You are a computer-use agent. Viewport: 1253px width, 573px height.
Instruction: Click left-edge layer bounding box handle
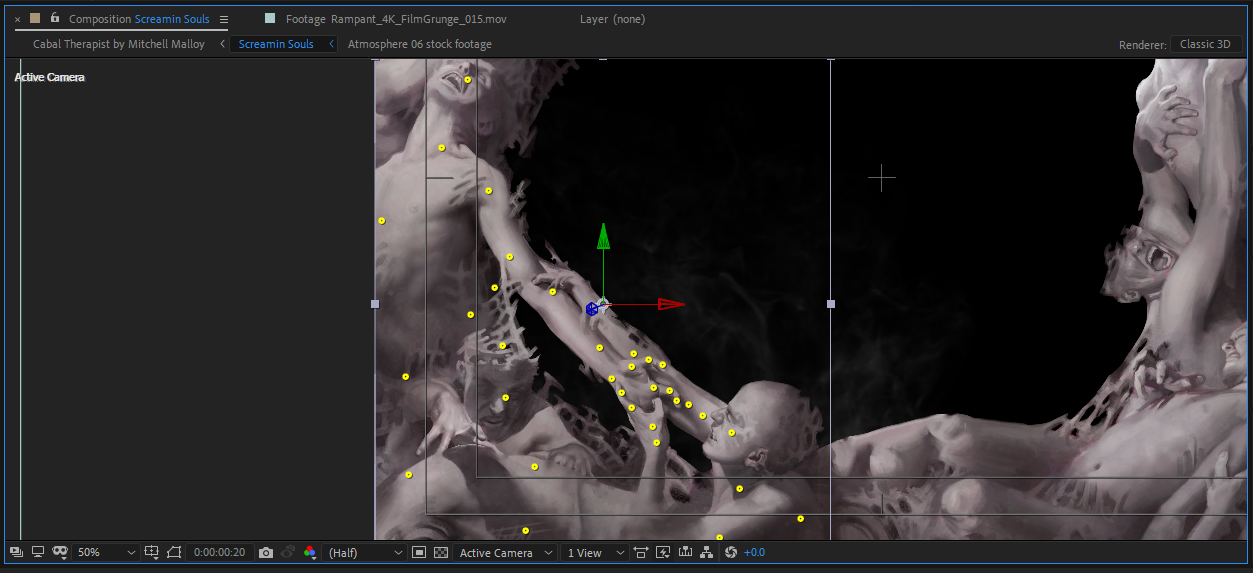[375, 304]
